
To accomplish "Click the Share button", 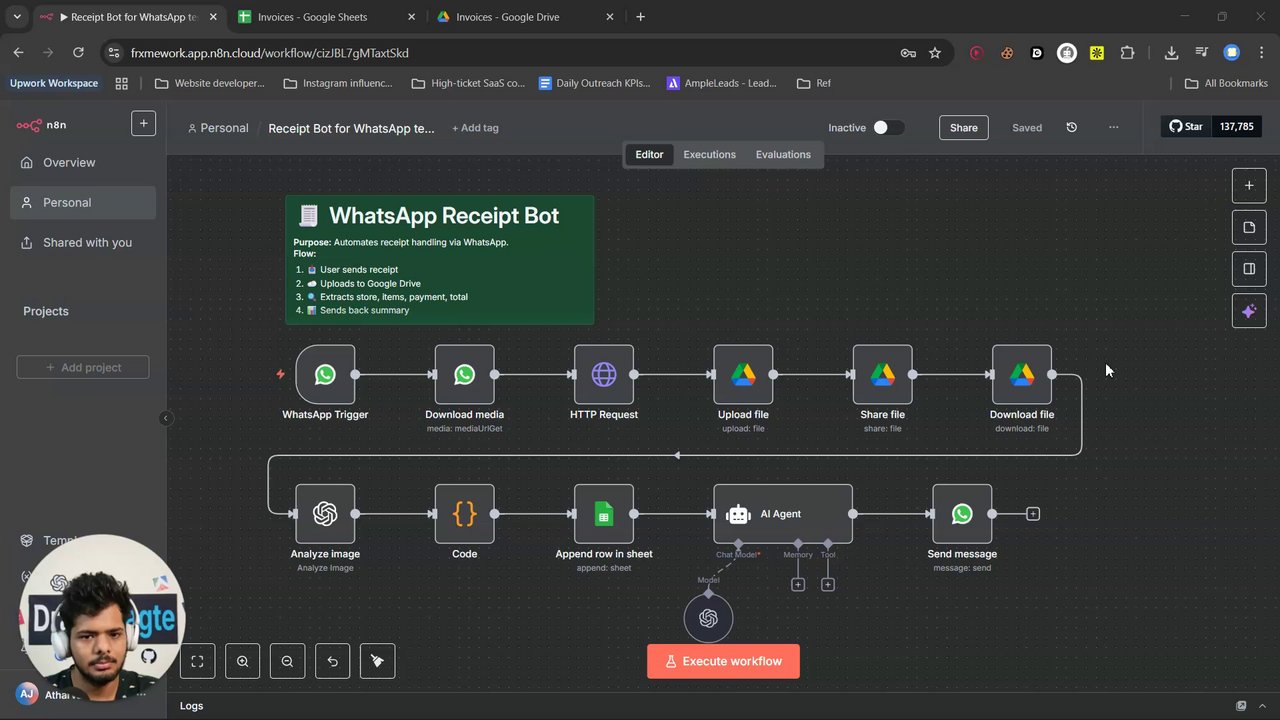I will click(964, 127).
